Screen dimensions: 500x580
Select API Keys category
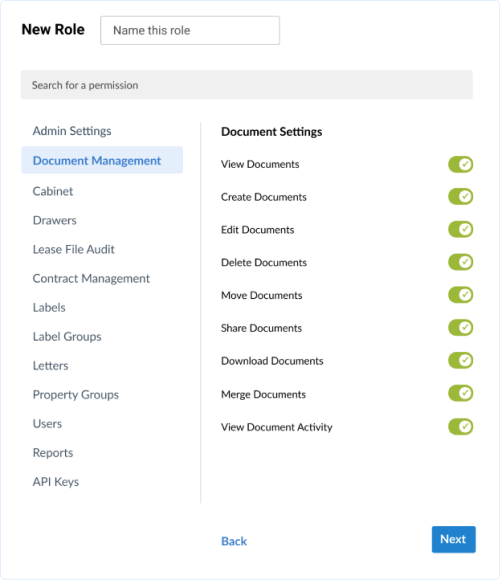click(x=56, y=482)
